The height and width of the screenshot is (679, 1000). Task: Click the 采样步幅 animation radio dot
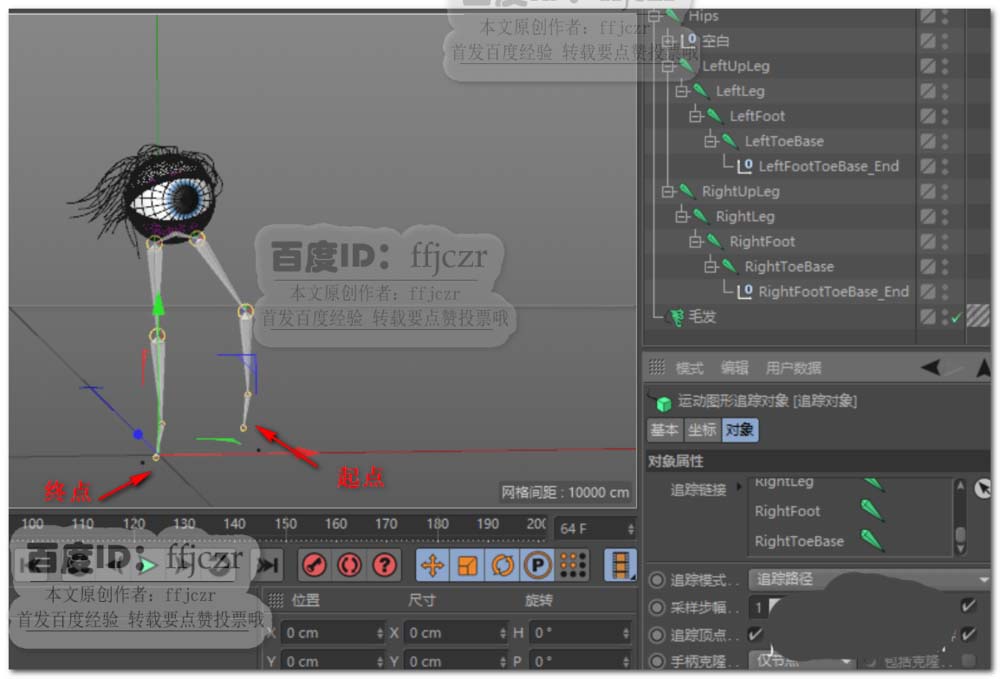(657, 608)
